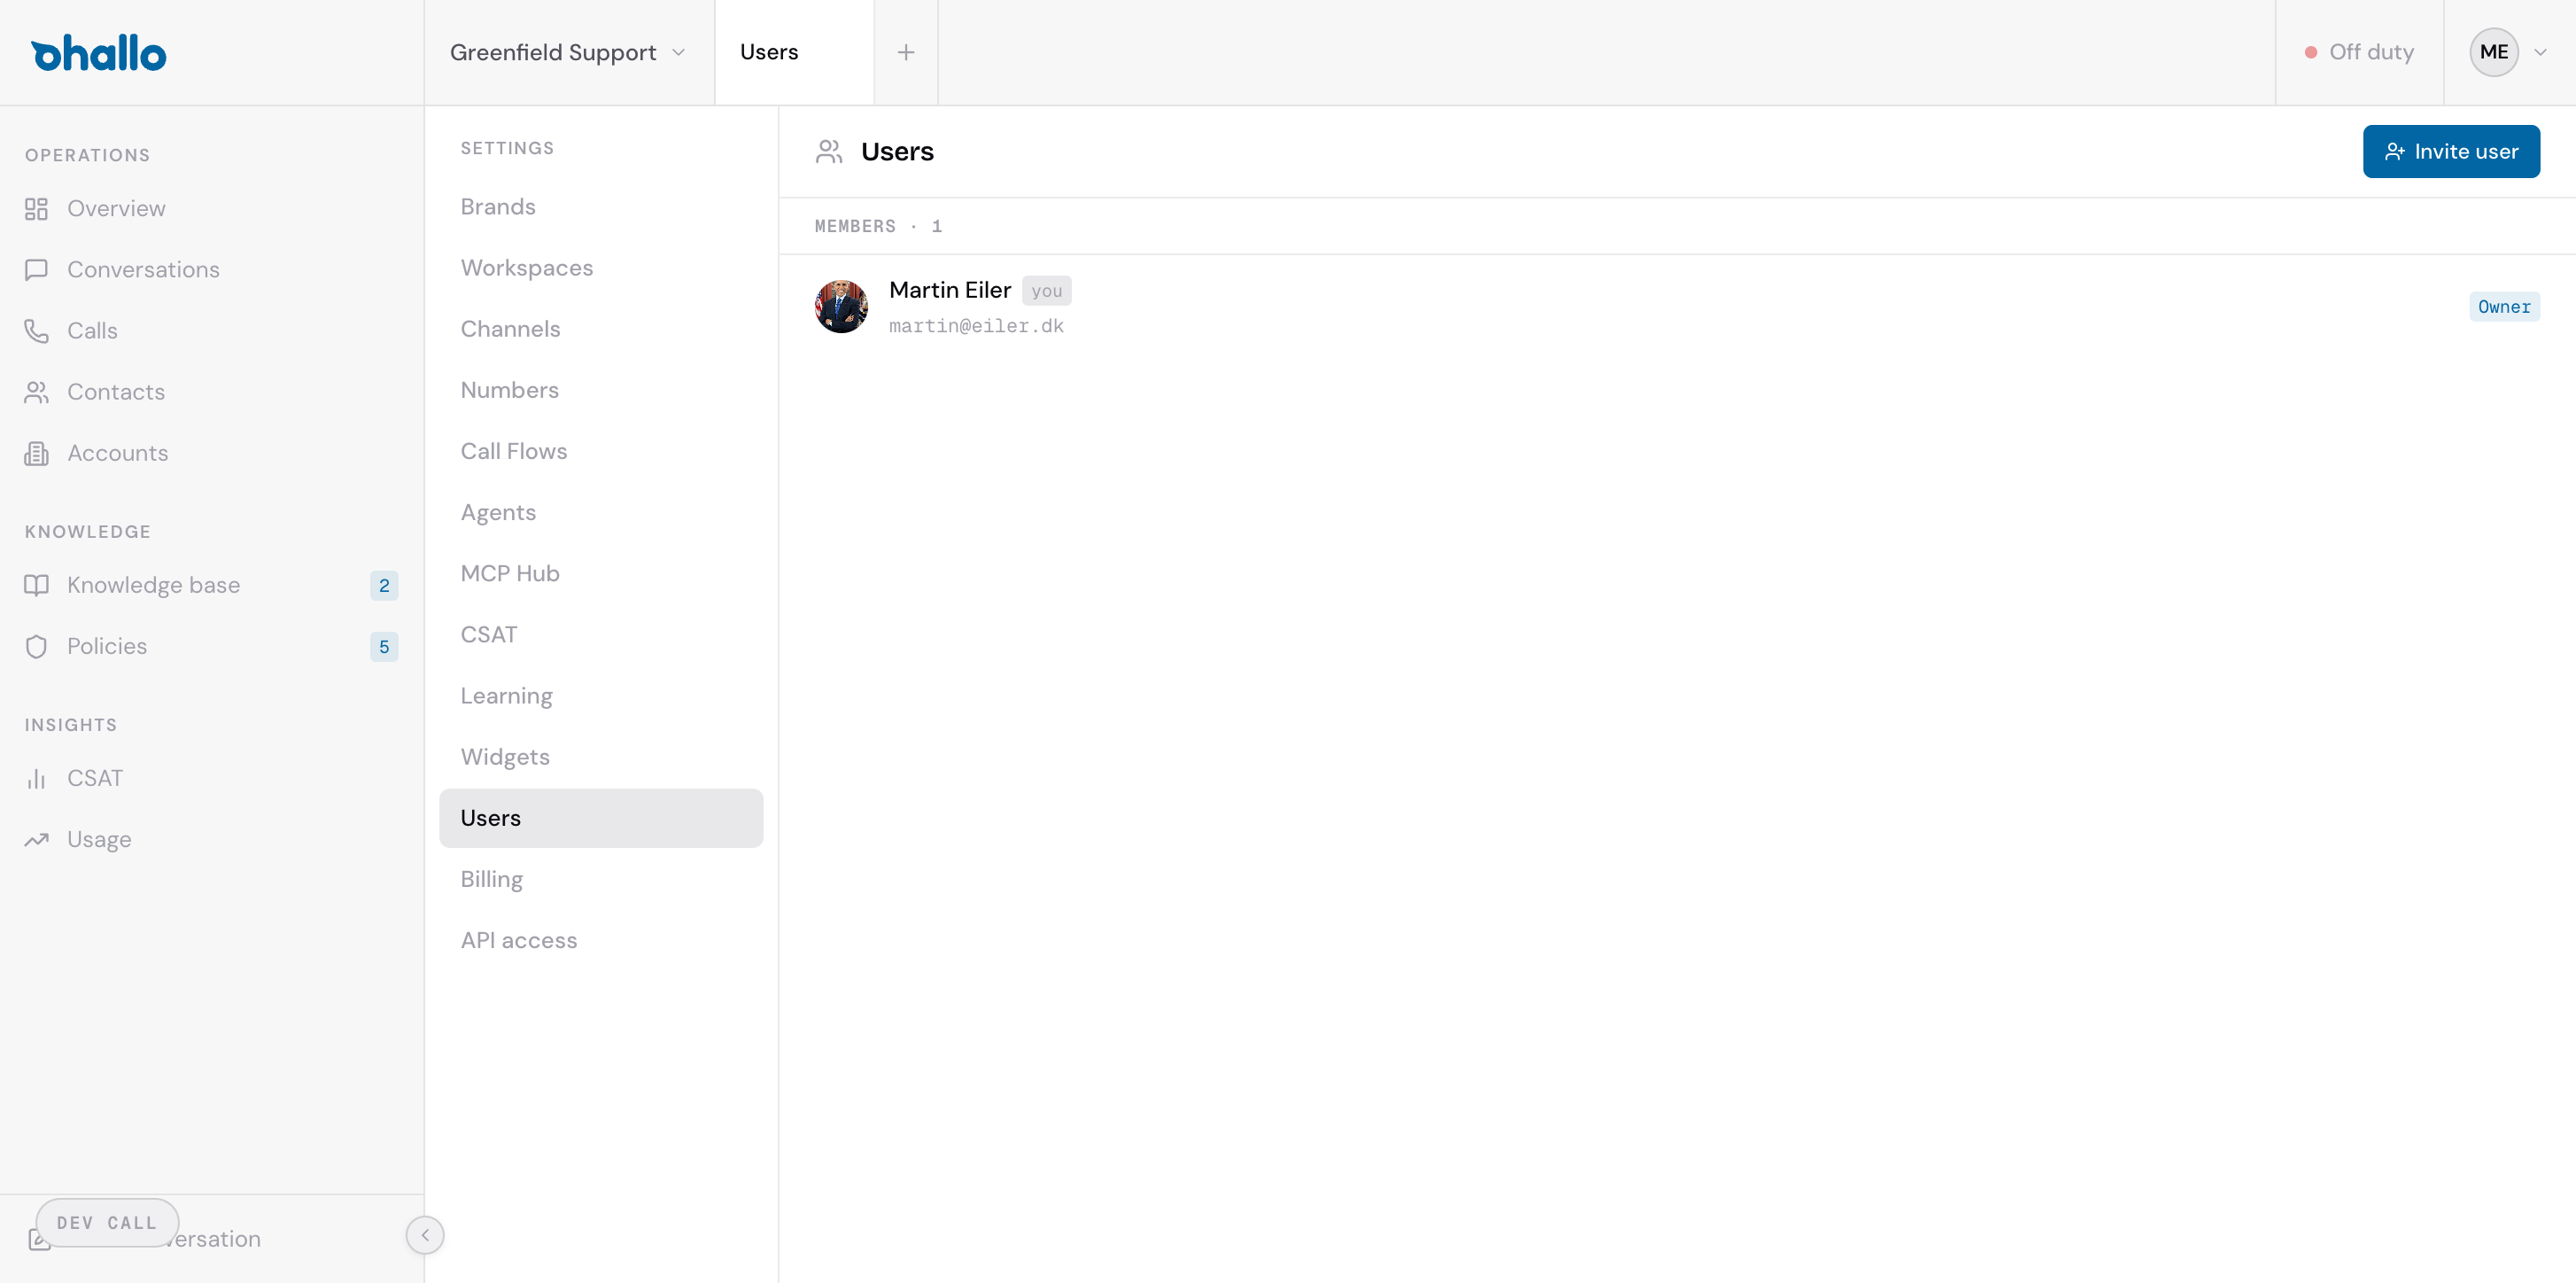Click the Insights CSAT bar chart icon
The width and height of the screenshot is (2576, 1283).
point(36,778)
